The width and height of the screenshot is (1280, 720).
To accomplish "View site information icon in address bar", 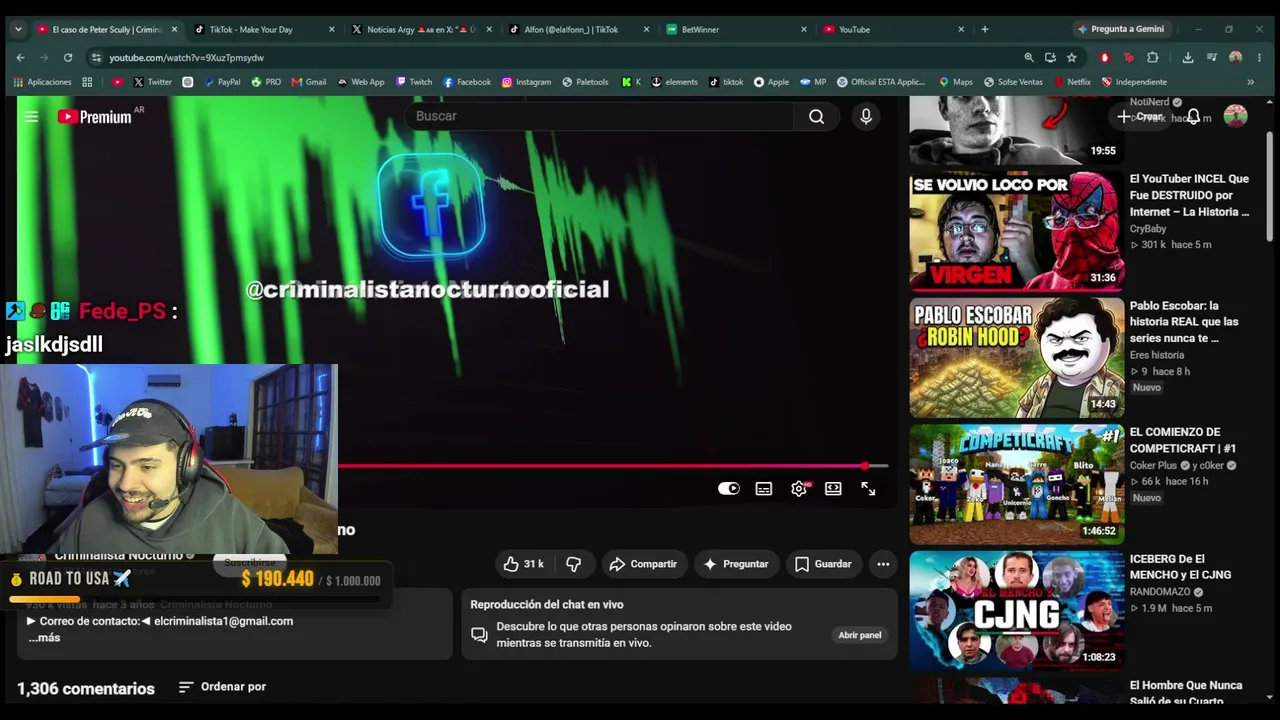I will [96, 58].
